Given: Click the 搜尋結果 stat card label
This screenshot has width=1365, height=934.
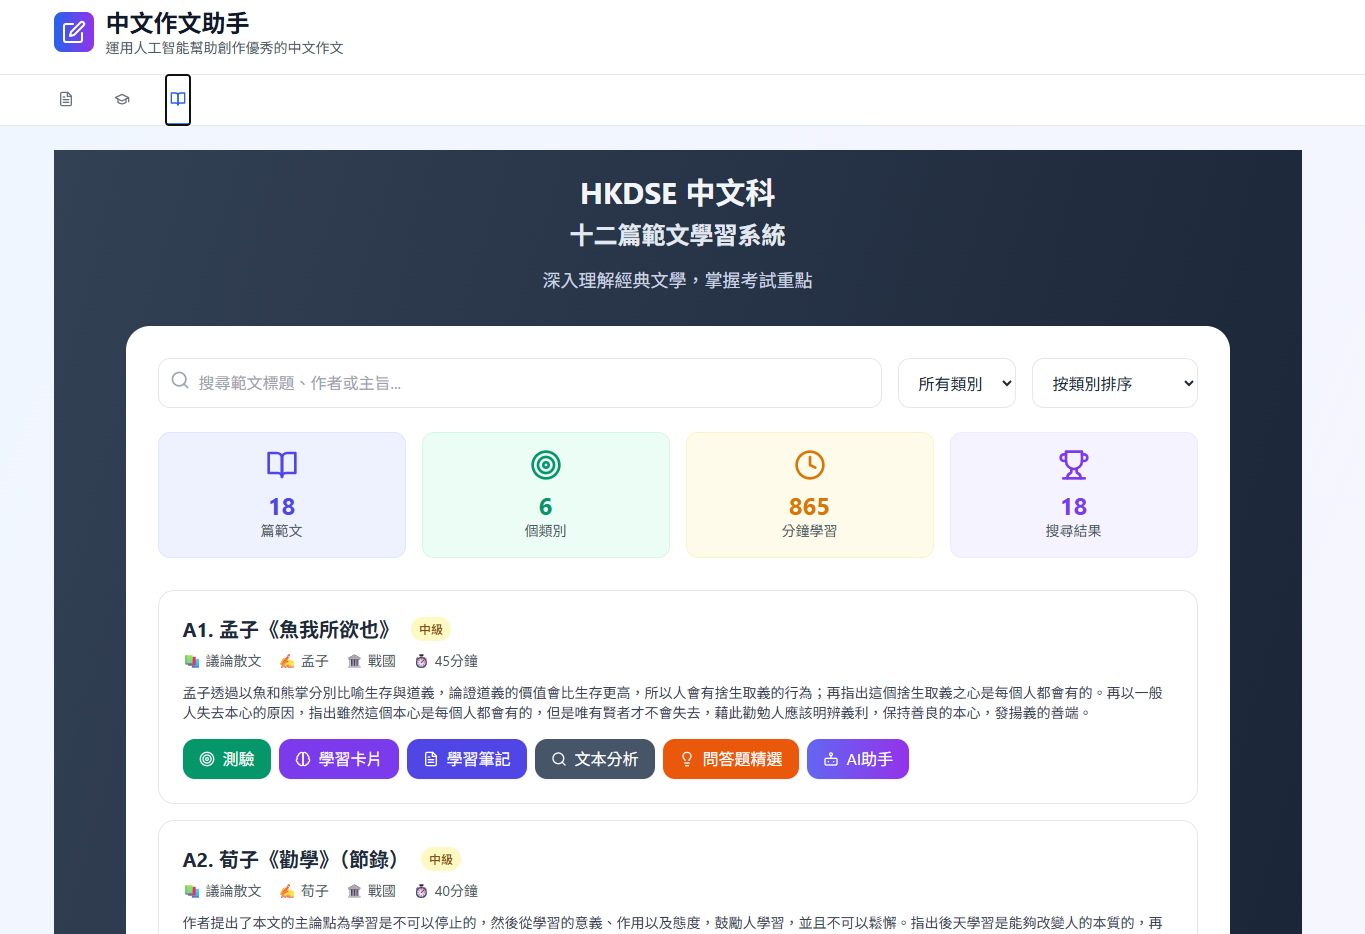Looking at the screenshot, I should click(1074, 531).
